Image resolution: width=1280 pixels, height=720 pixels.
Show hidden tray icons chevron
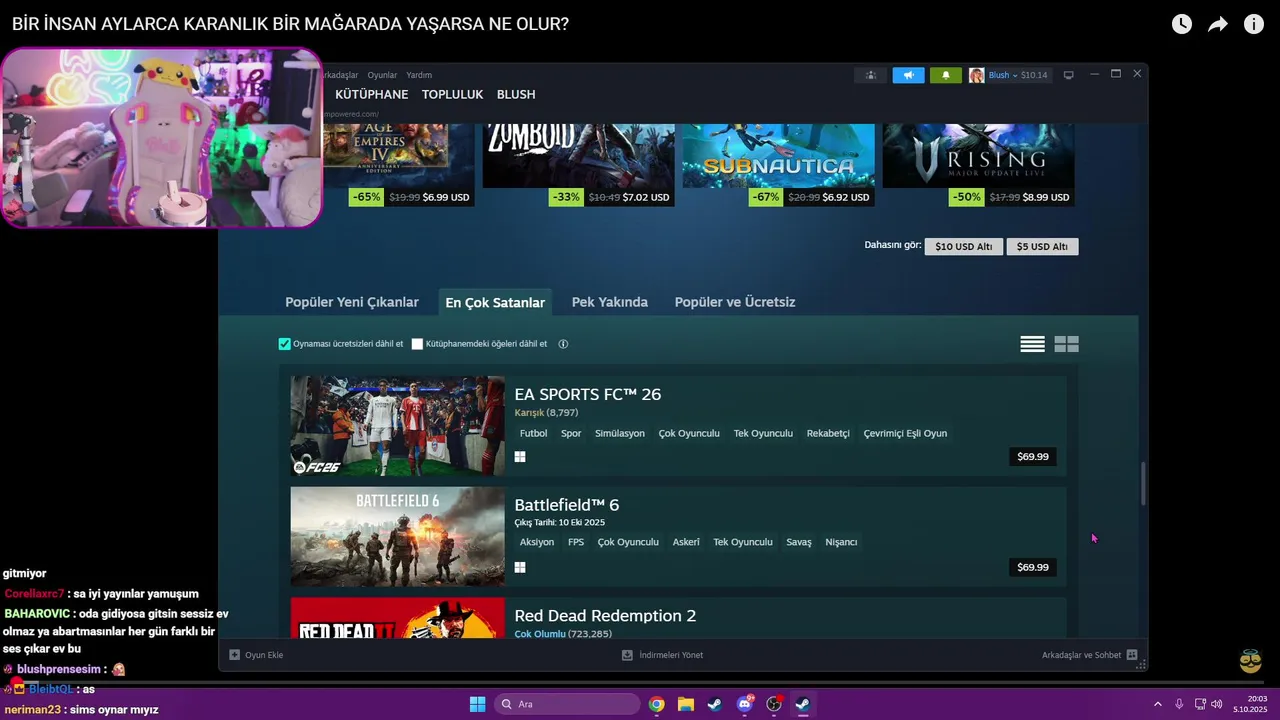(1158, 704)
